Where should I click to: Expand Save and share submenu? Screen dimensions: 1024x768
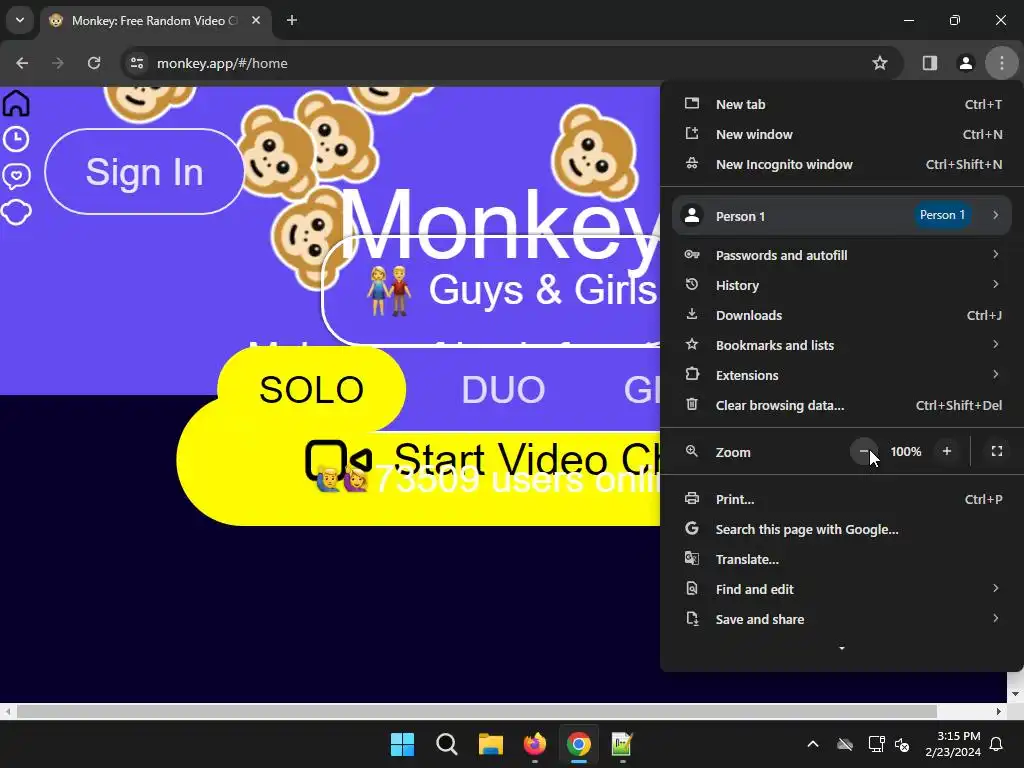pyautogui.click(x=842, y=620)
